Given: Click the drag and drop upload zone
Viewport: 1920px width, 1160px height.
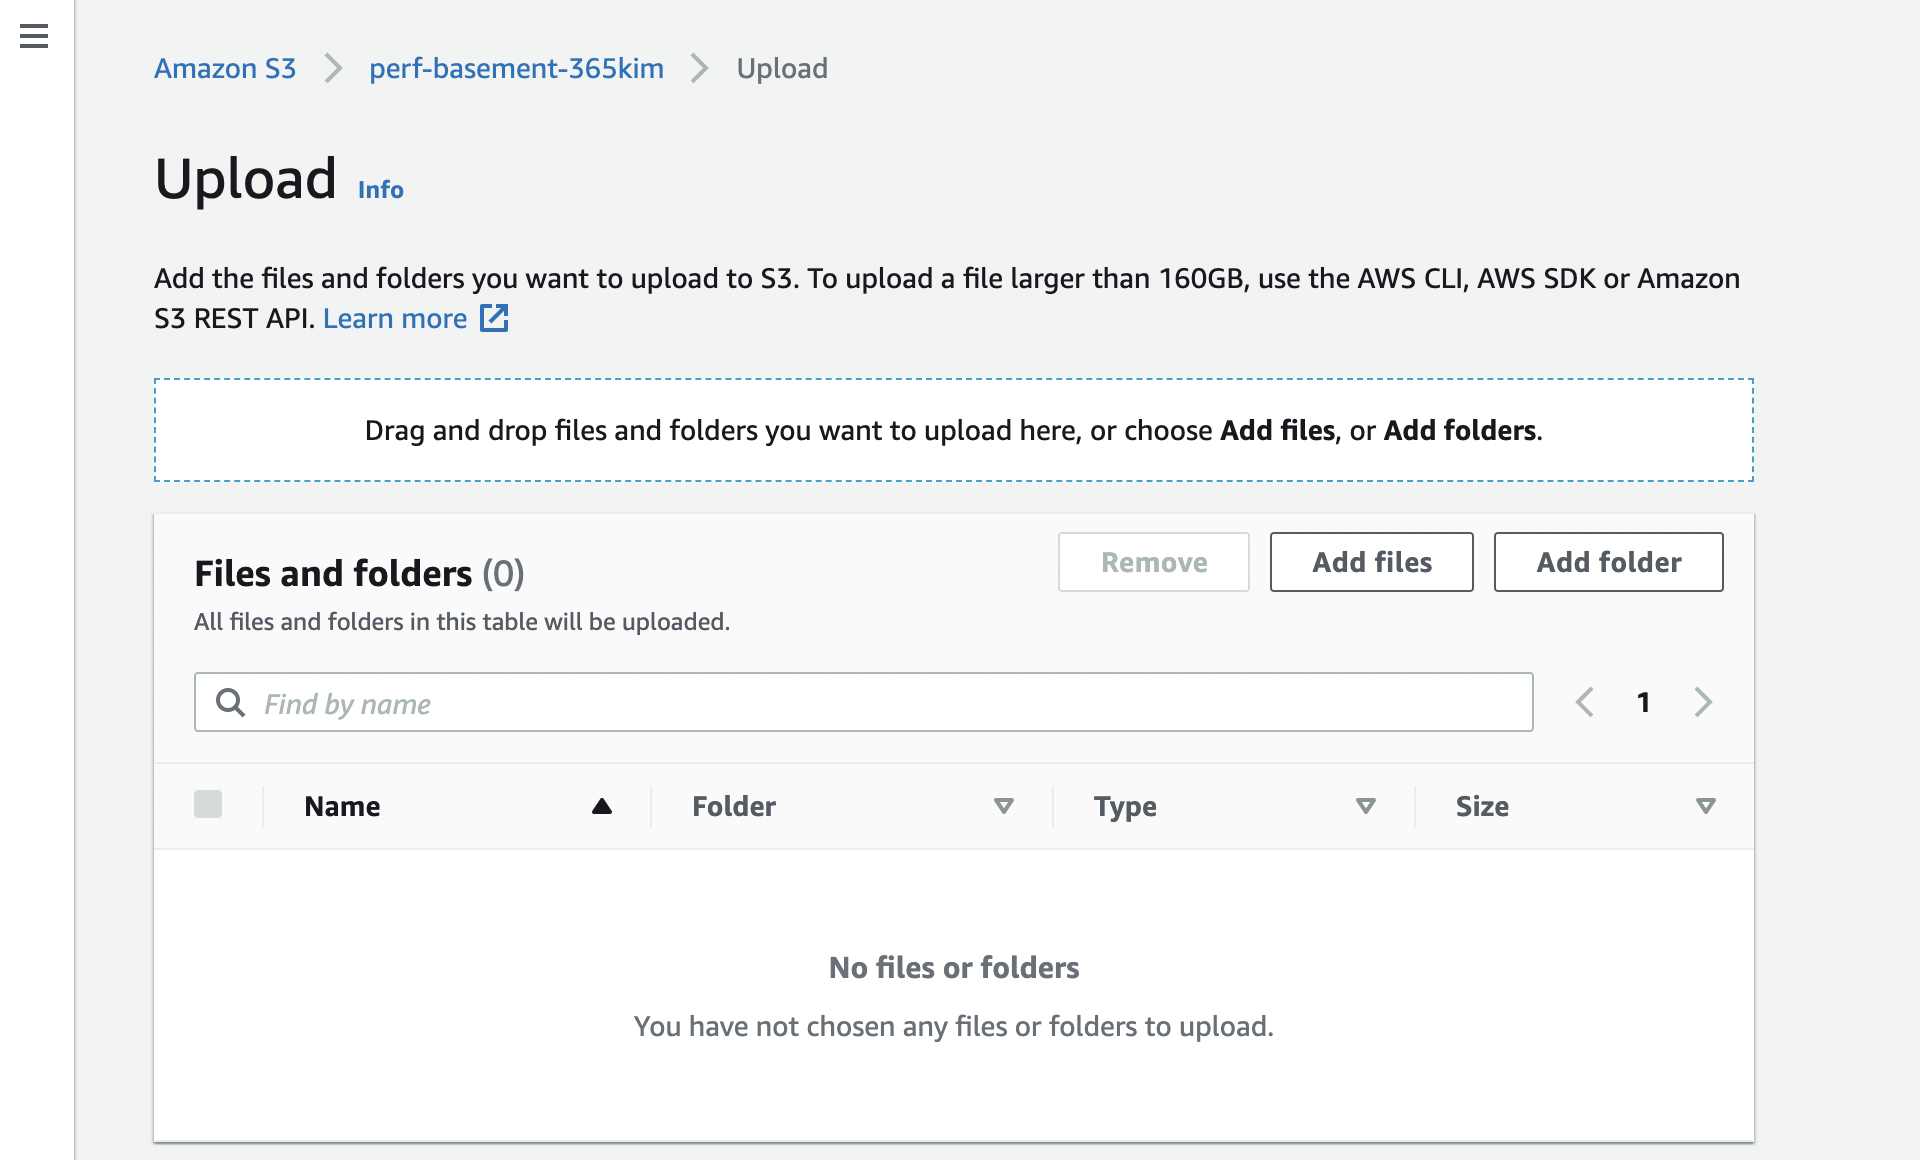Looking at the screenshot, I should 953,430.
